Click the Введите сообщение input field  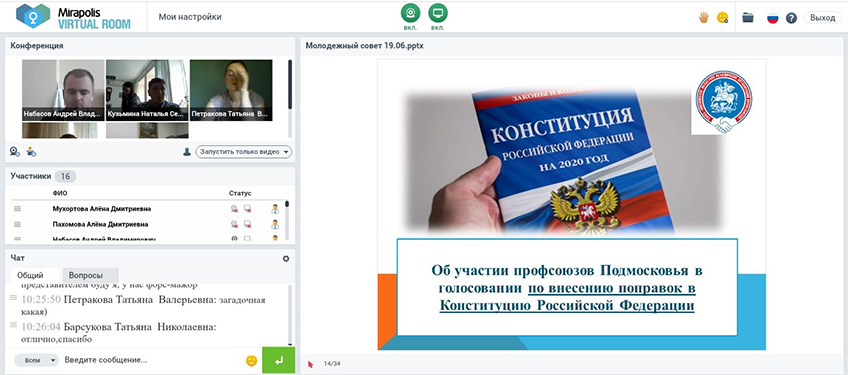(151, 360)
